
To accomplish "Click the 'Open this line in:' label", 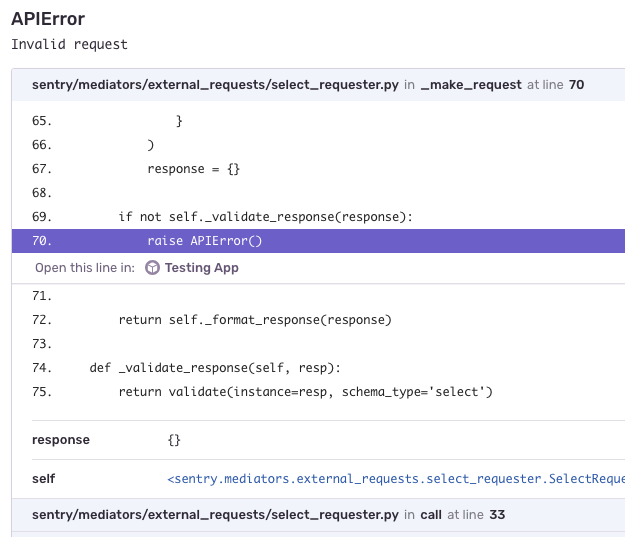I will coord(85,268).
